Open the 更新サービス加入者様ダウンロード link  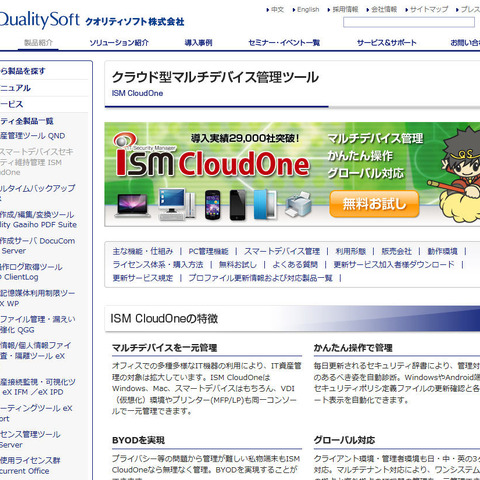394,264
